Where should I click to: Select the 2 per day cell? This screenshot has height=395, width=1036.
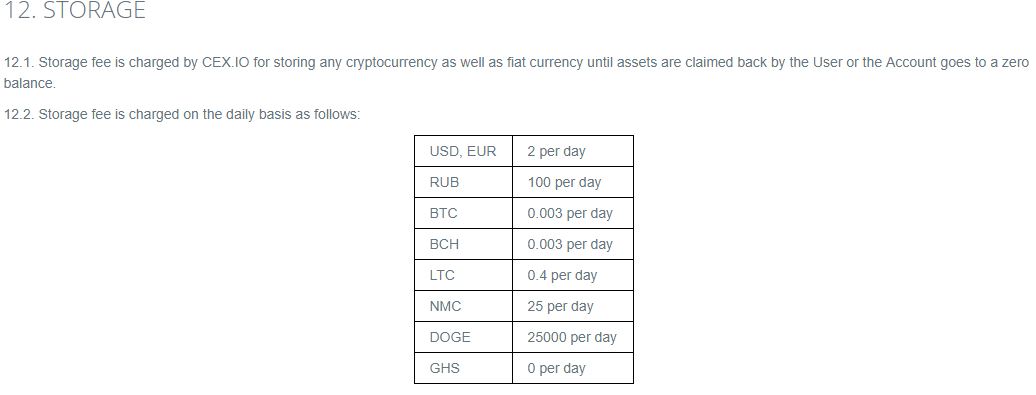pyautogui.click(x=573, y=151)
